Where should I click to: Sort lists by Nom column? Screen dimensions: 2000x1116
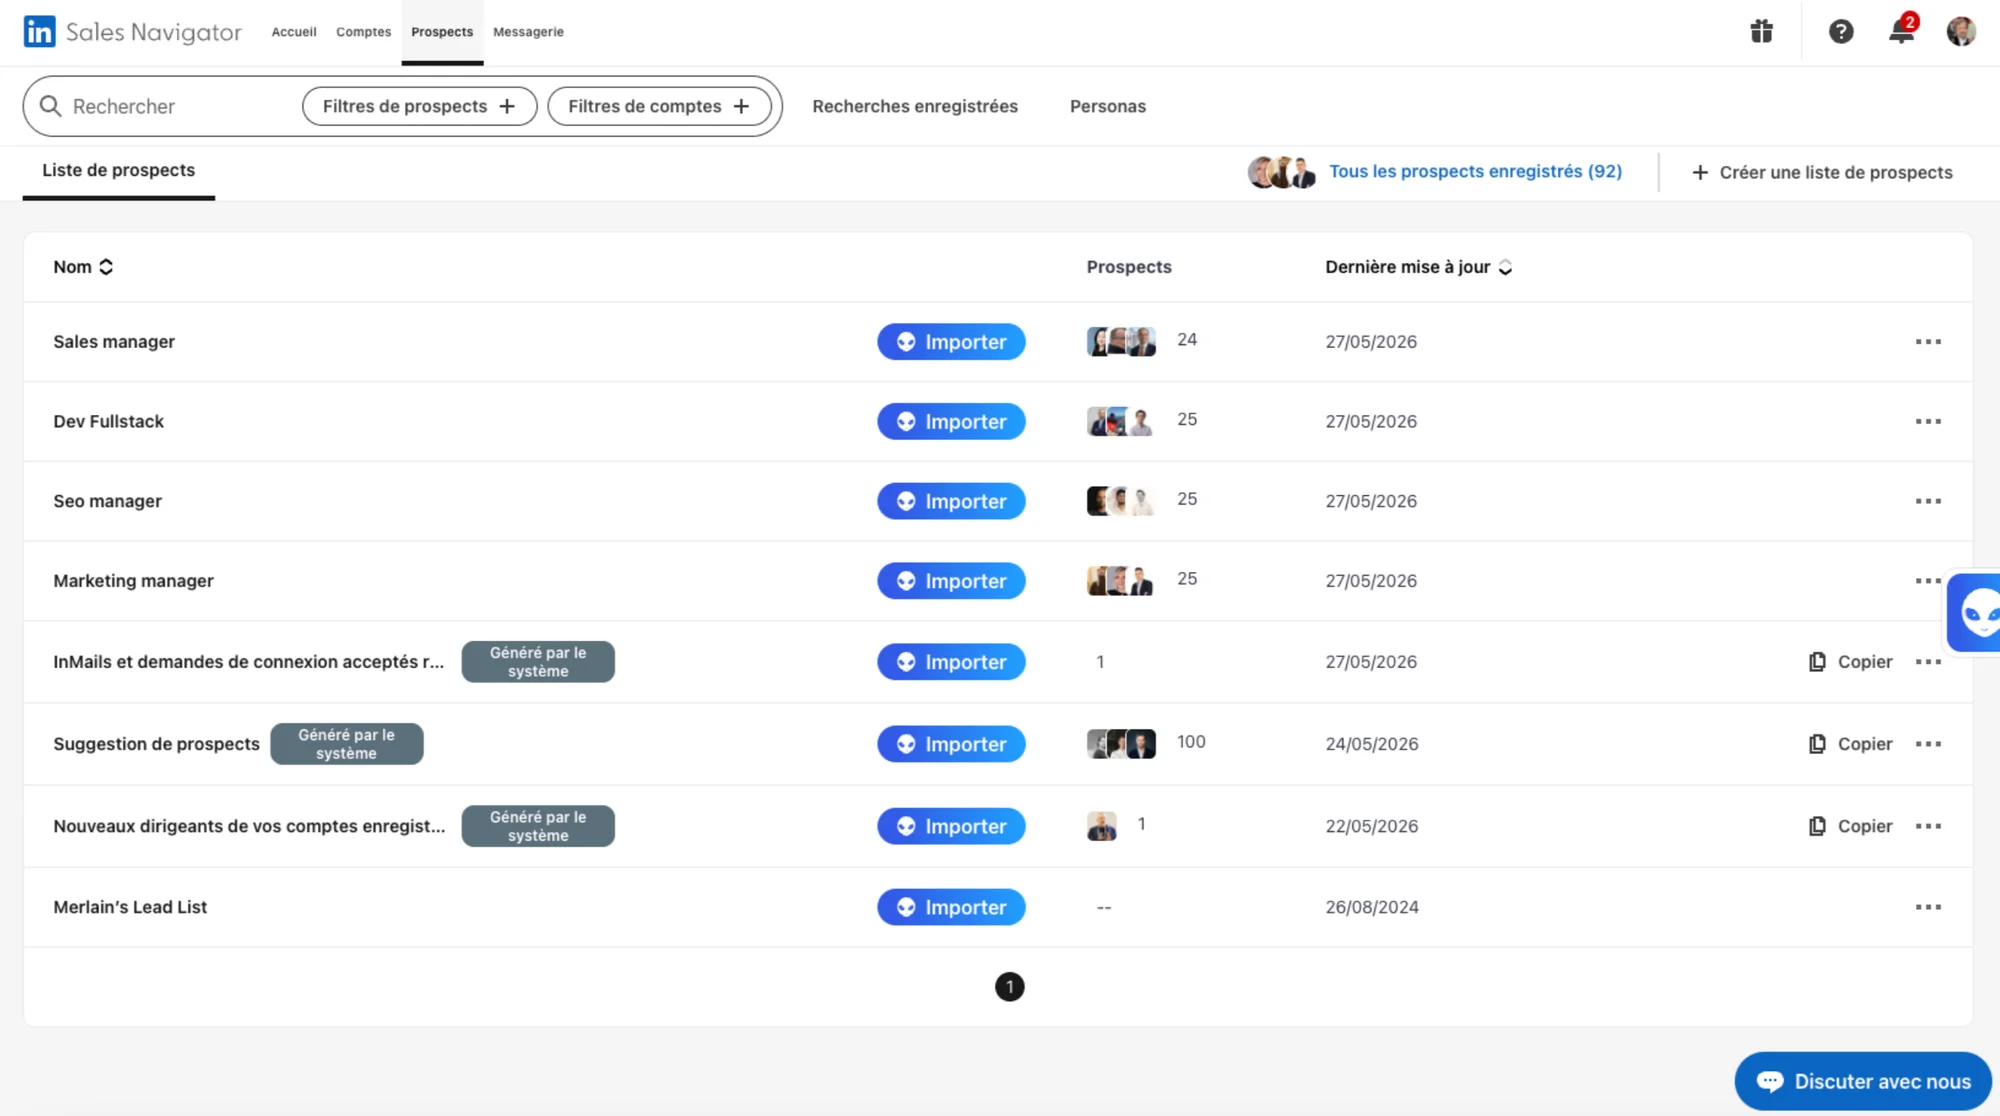[x=83, y=267]
